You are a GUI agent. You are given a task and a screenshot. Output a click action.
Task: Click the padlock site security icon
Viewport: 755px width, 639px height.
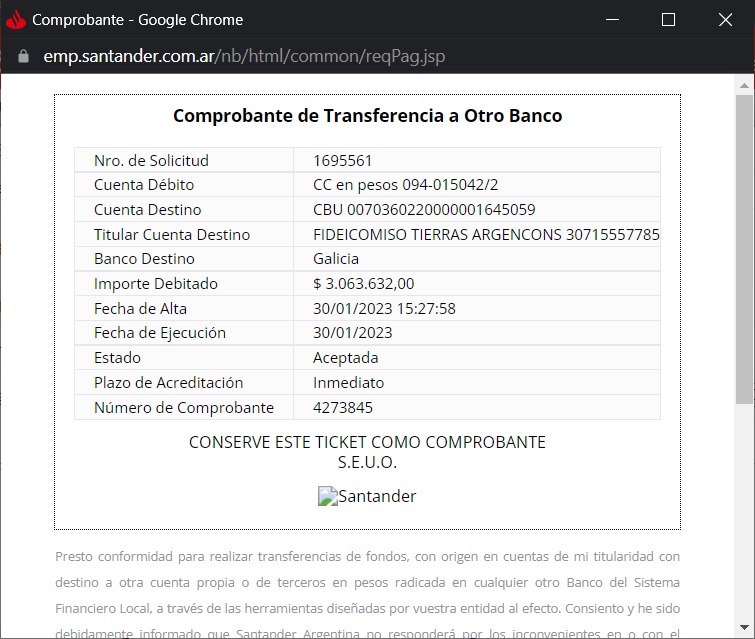[x=23, y=56]
